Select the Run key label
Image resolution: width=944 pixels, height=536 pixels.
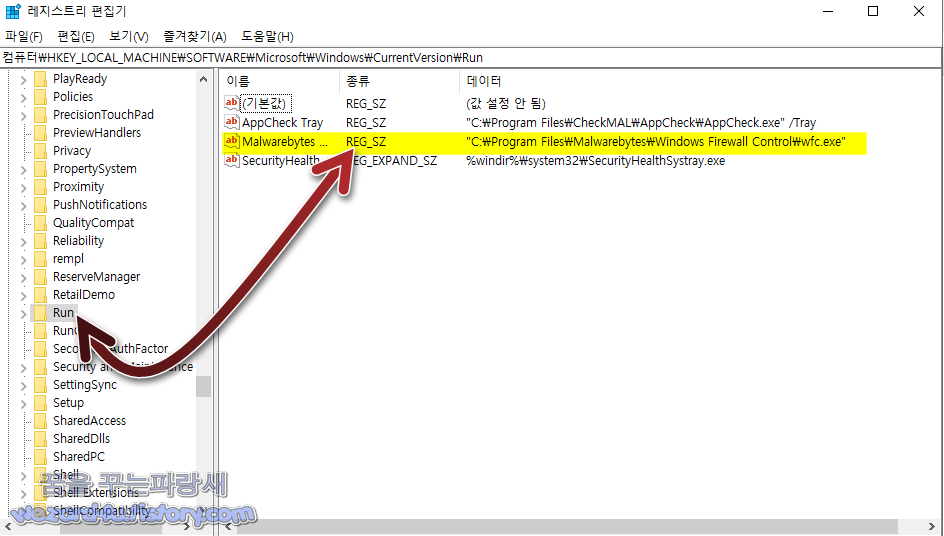[x=63, y=313]
